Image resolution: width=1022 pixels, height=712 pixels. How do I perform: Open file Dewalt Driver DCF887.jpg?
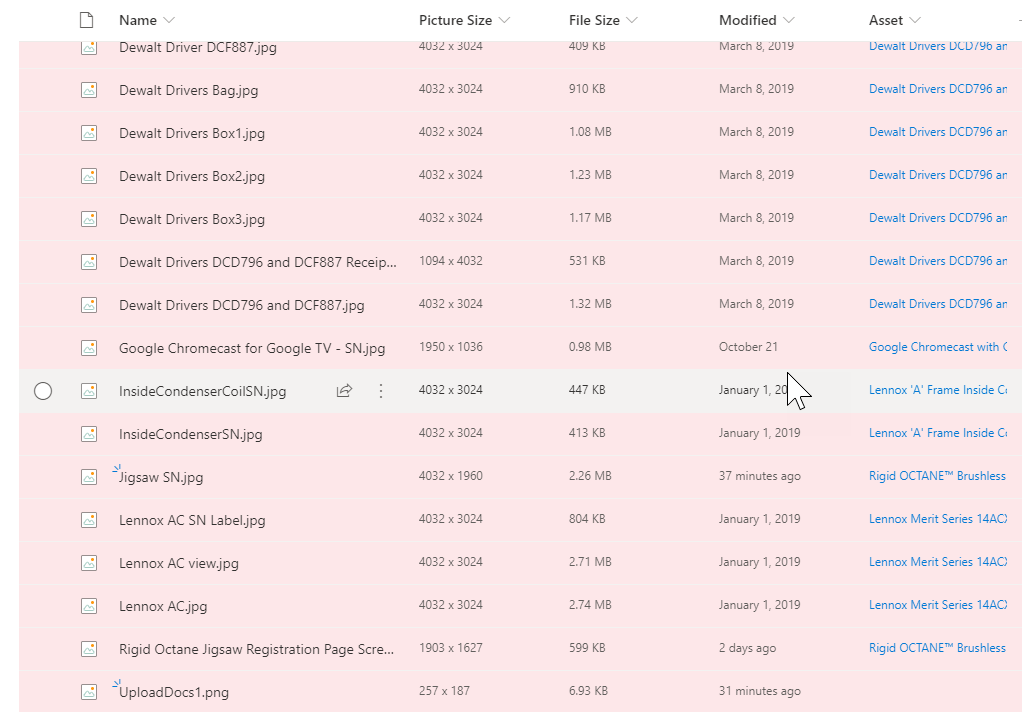[x=197, y=47]
